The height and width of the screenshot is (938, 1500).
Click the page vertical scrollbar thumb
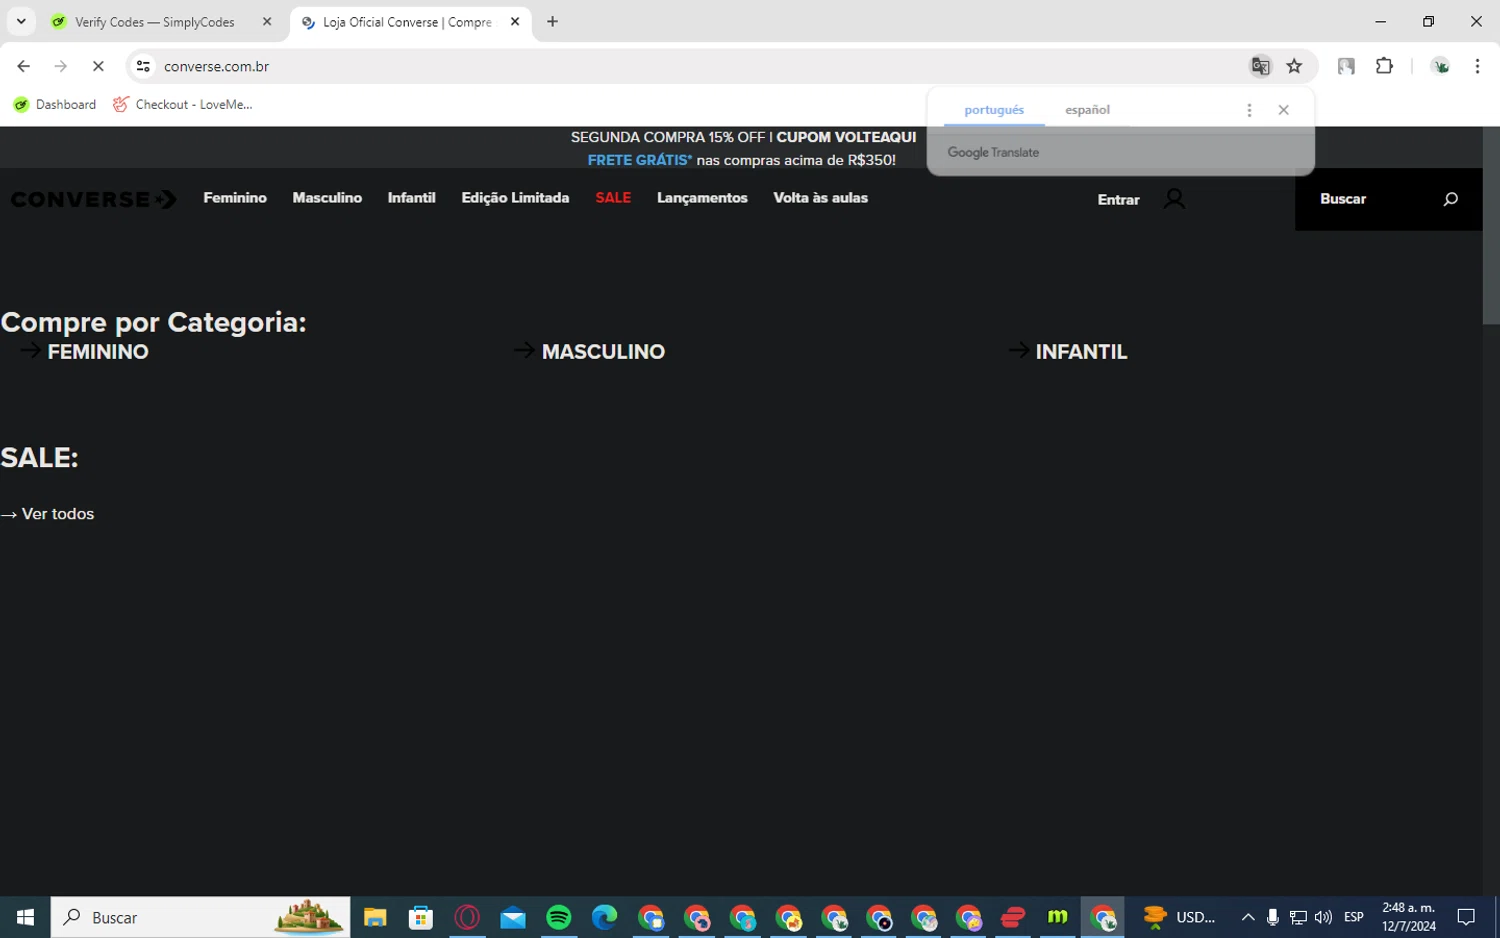[x=1491, y=226]
